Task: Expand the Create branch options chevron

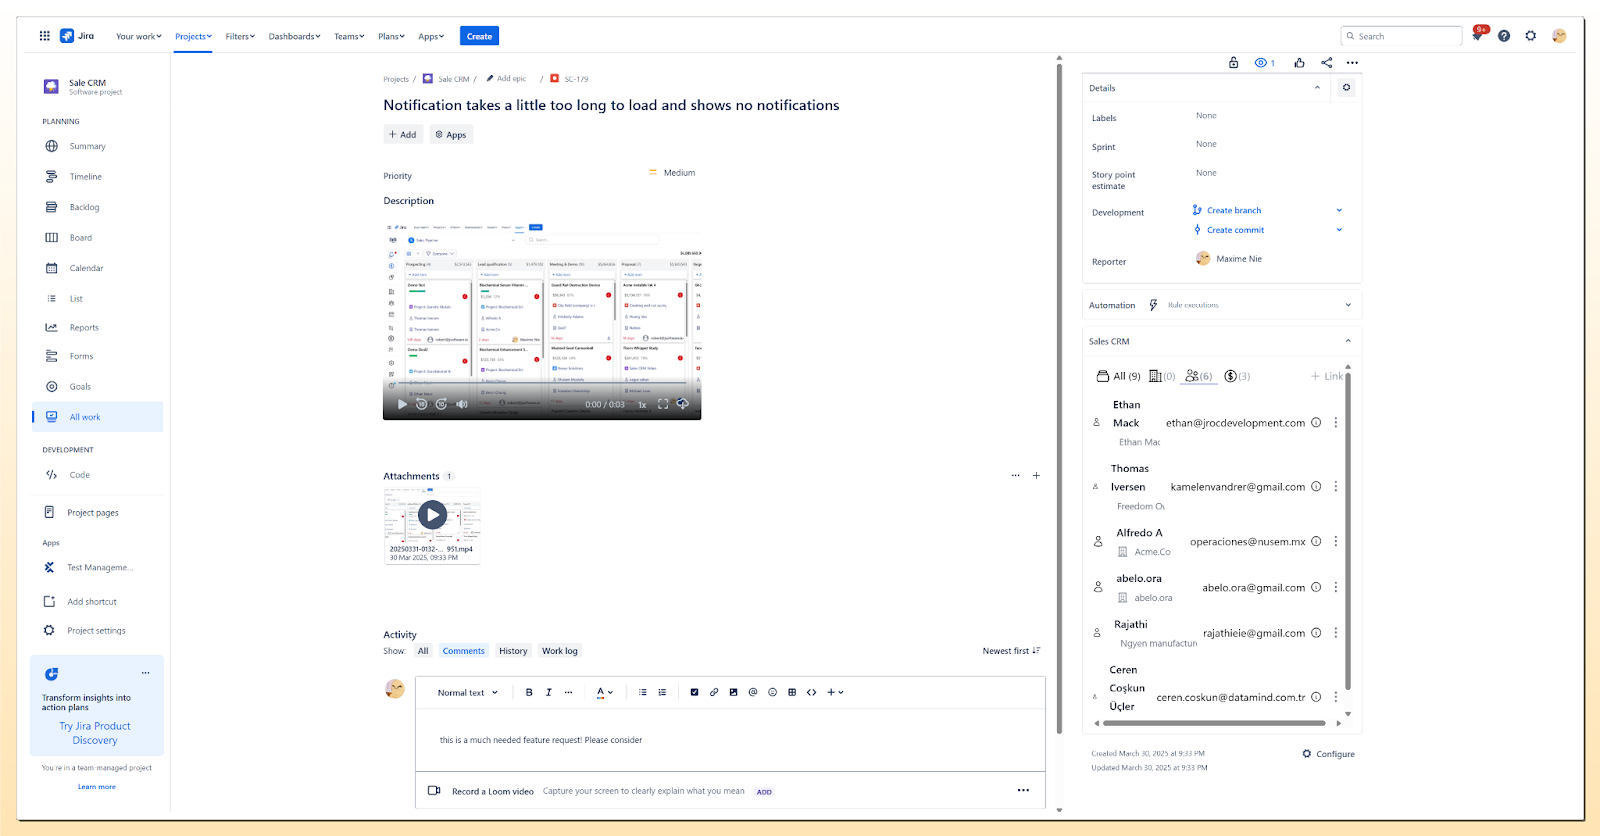Action: [x=1339, y=210]
